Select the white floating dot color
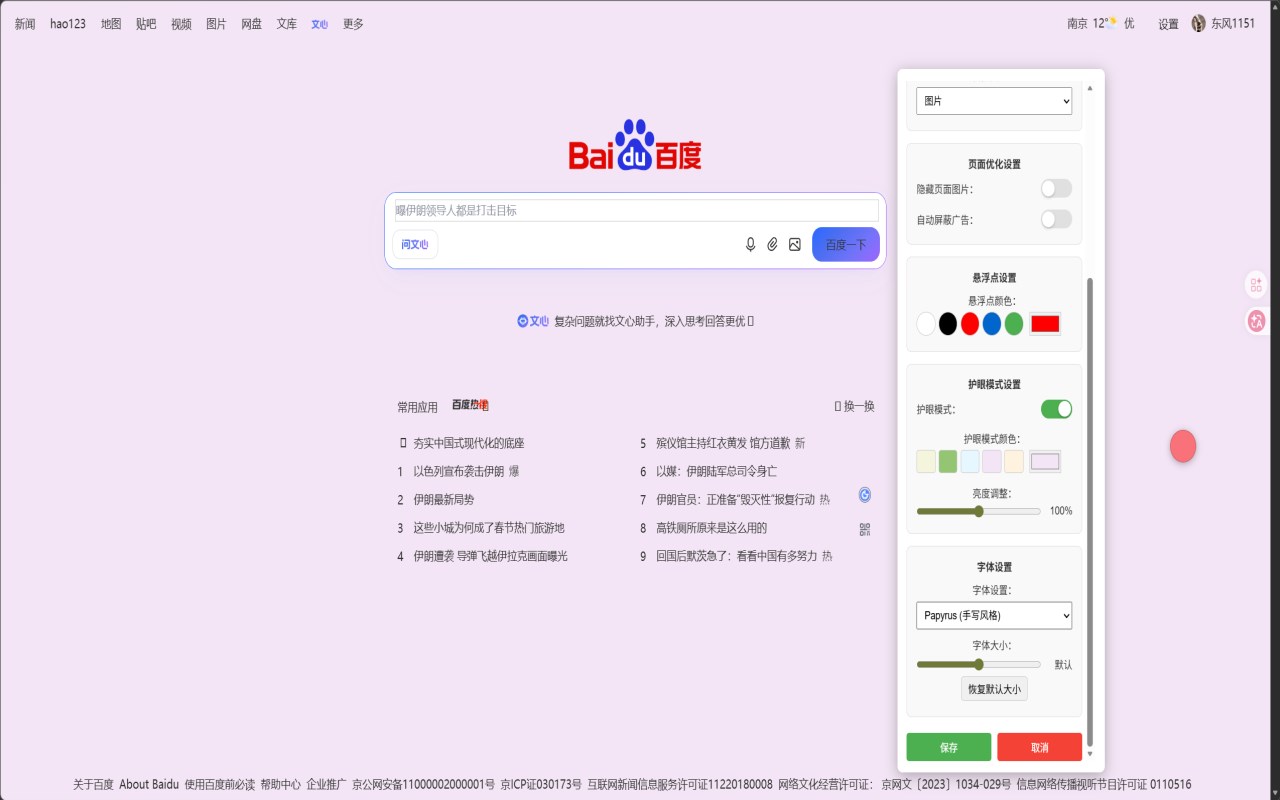Image resolution: width=1280 pixels, height=800 pixels. pos(926,324)
